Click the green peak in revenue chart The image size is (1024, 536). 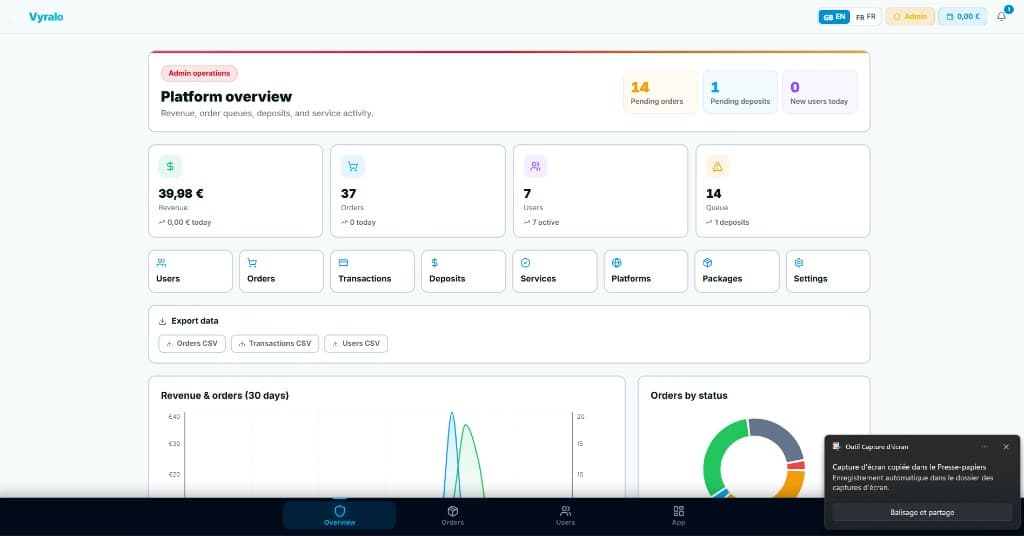pyautogui.click(x=466, y=426)
